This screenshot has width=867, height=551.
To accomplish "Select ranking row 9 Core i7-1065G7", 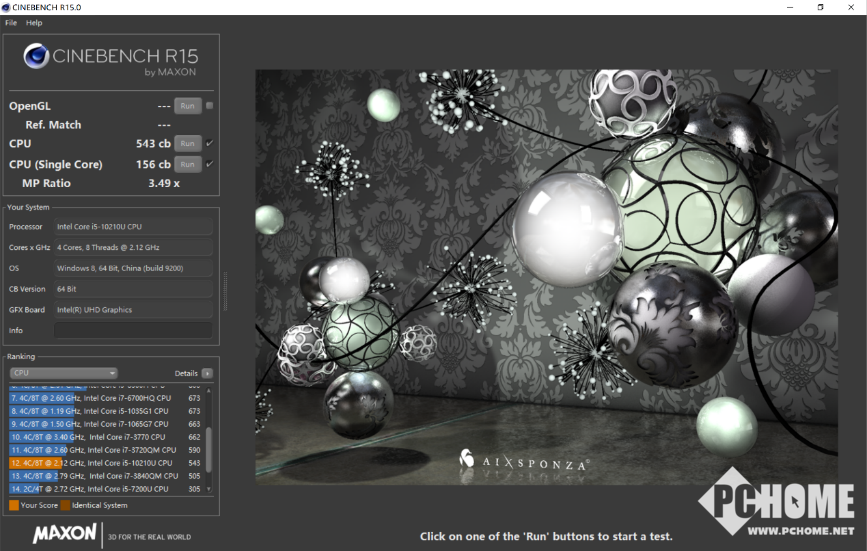I will click(x=106, y=424).
